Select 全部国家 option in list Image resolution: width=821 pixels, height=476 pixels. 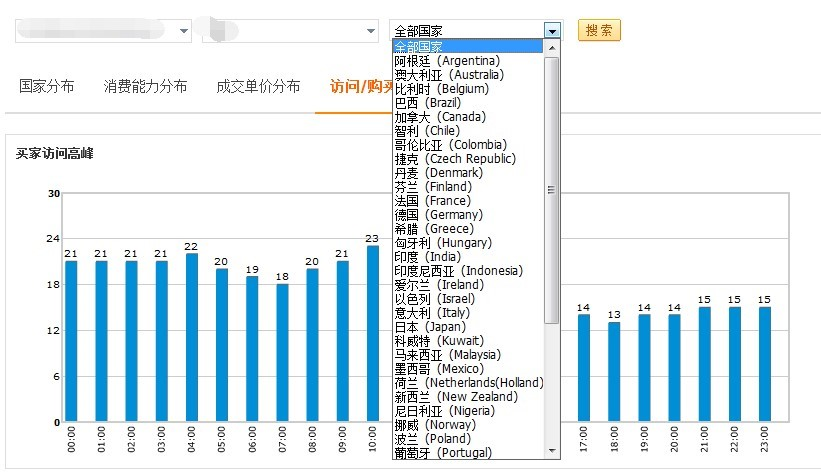468,47
